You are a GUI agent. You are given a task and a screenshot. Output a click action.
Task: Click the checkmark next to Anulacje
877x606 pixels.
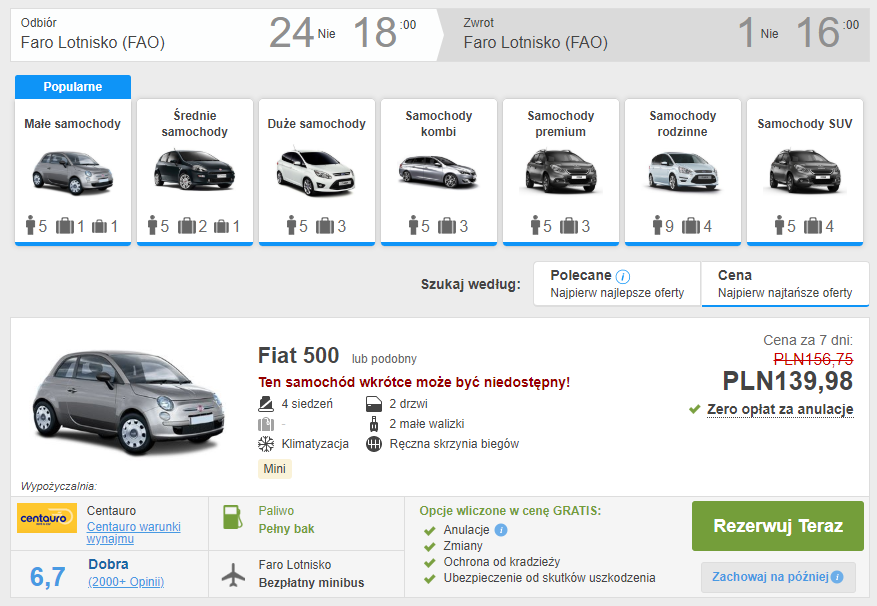tap(430, 530)
